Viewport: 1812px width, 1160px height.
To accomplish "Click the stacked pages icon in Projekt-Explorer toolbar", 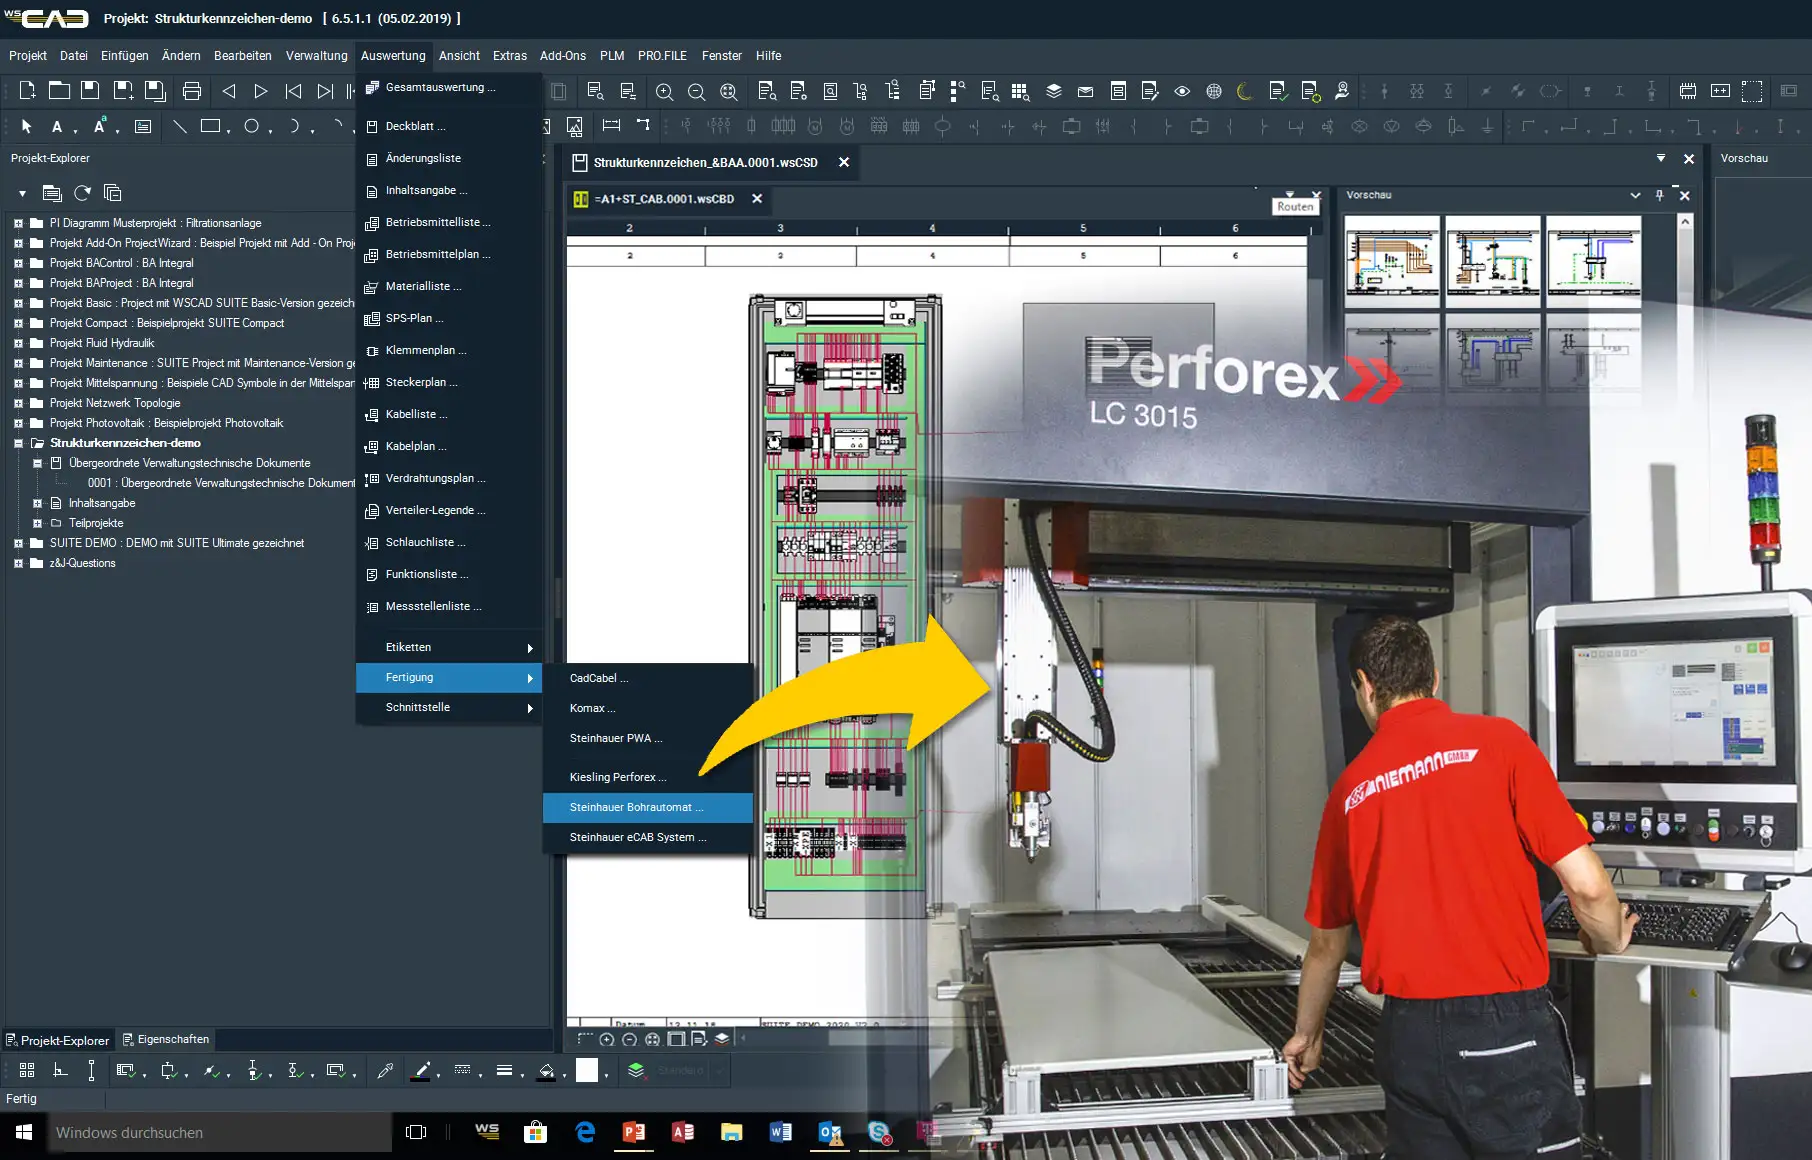I will [112, 193].
